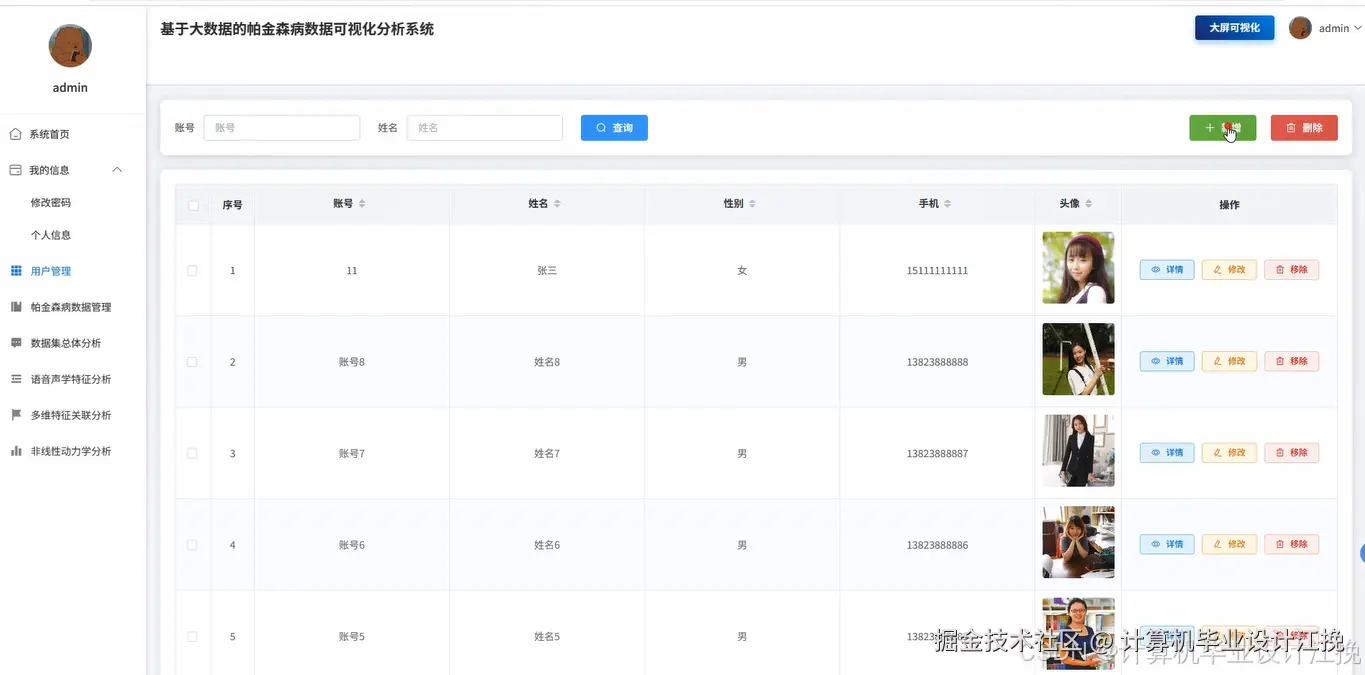Click the name cell 姓名6
The height and width of the screenshot is (675, 1365).
[x=547, y=545]
